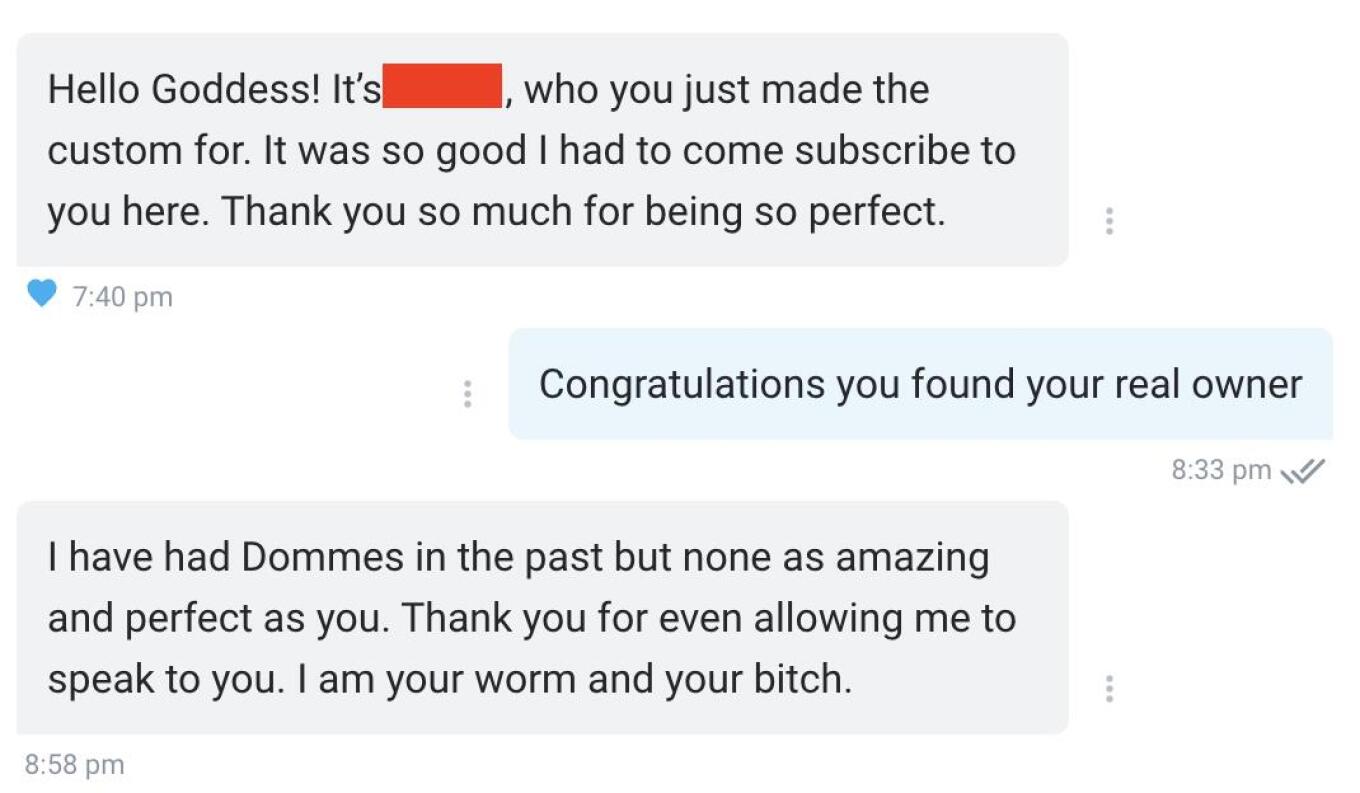1360x793 pixels.
Task: Open three-dot menu left of the "Congratulations" reply
Action: pos(467,394)
